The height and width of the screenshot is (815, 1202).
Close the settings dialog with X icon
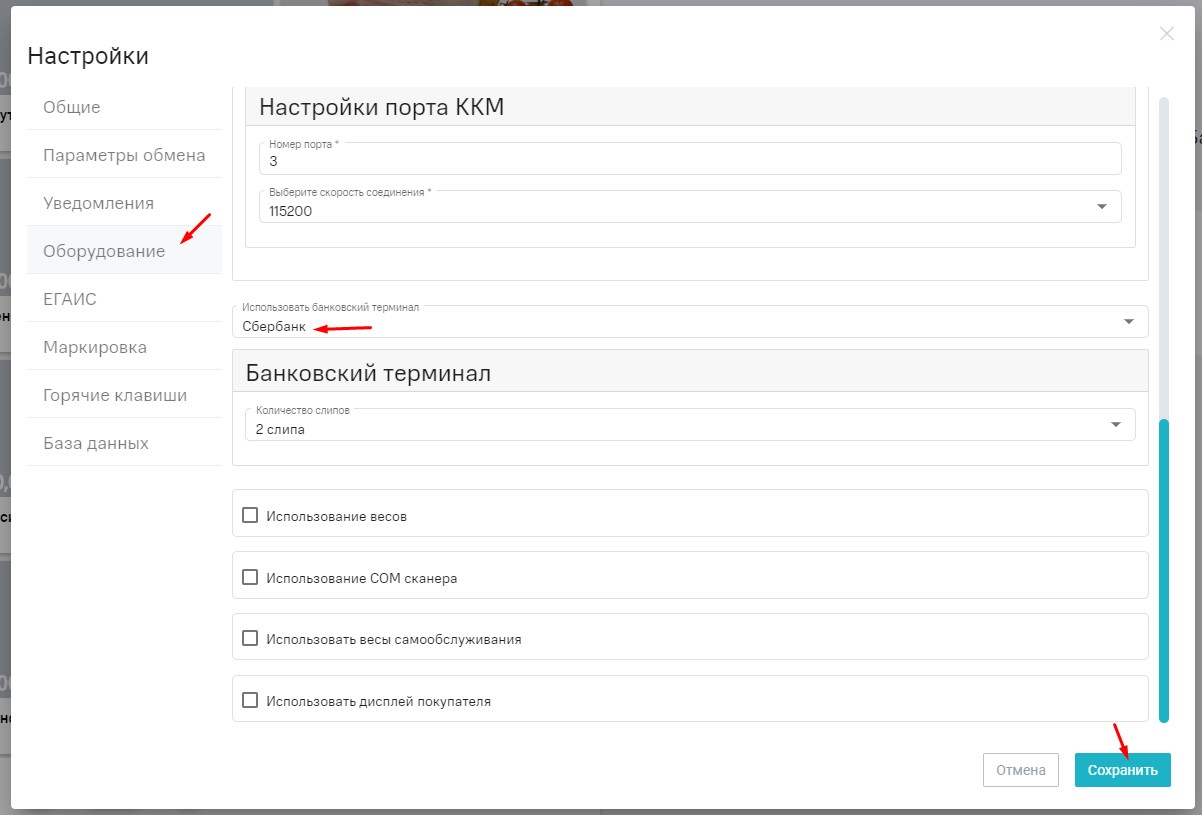click(x=1166, y=34)
